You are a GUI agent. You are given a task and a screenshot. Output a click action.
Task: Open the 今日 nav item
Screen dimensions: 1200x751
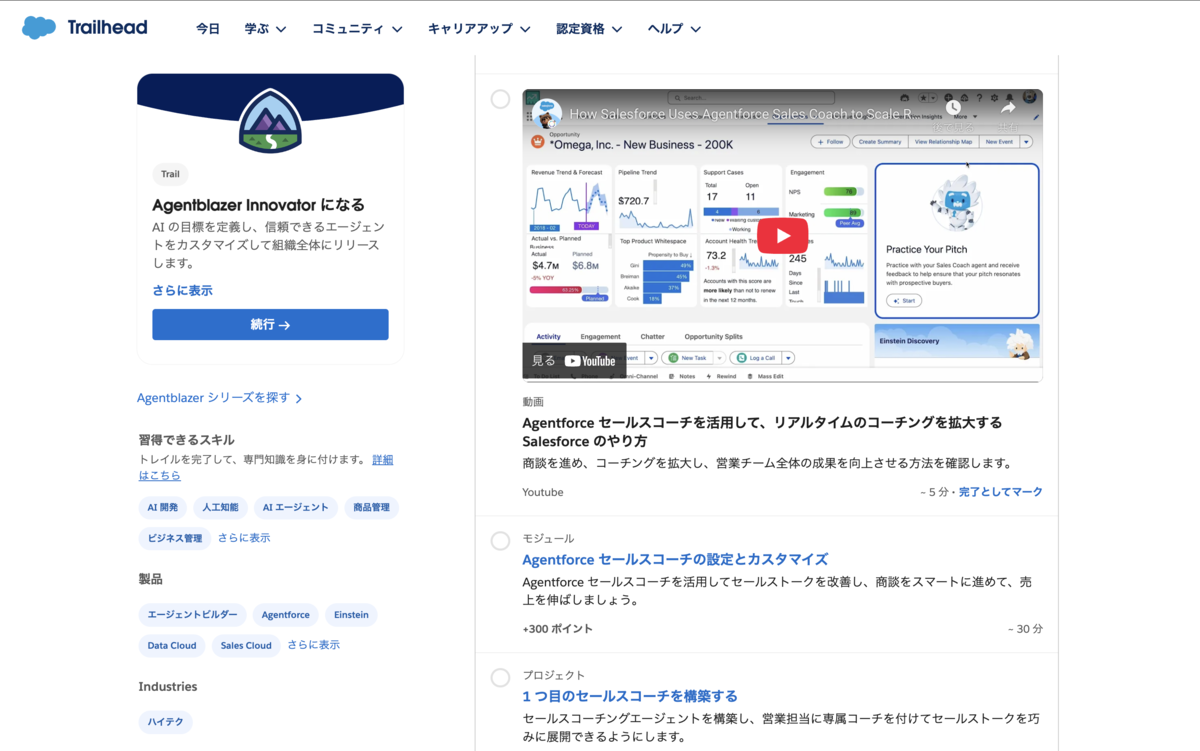[x=208, y=29]
